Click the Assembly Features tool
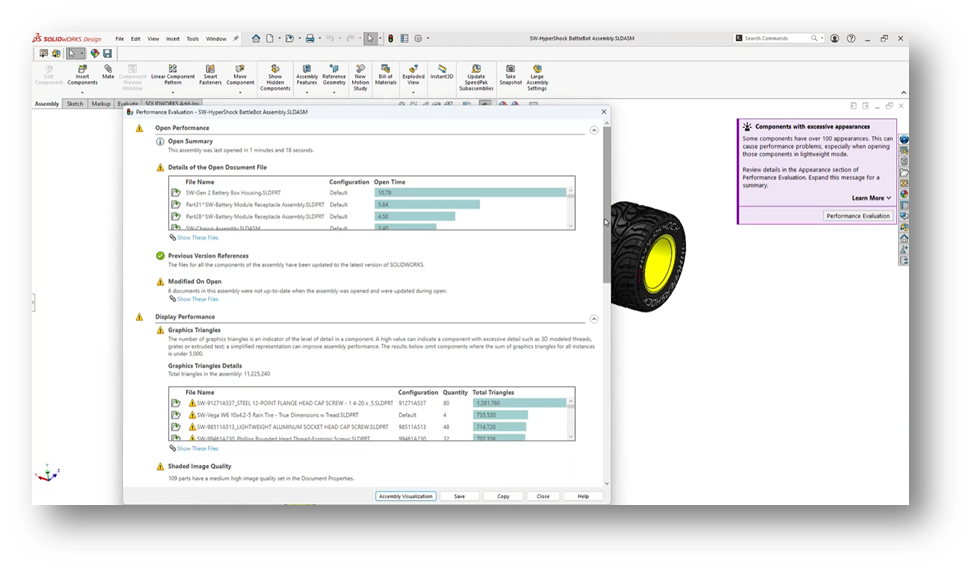Viewport: 974px width, 570px height. (307, 75)
